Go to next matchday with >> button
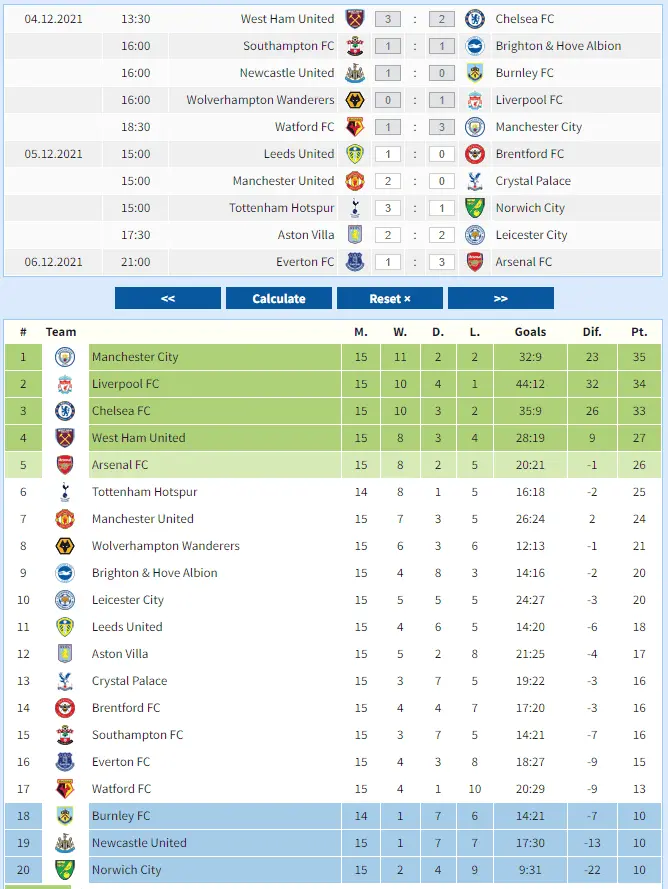The width and height of the screenshot is (668, 889). click(x=500, y=298)
